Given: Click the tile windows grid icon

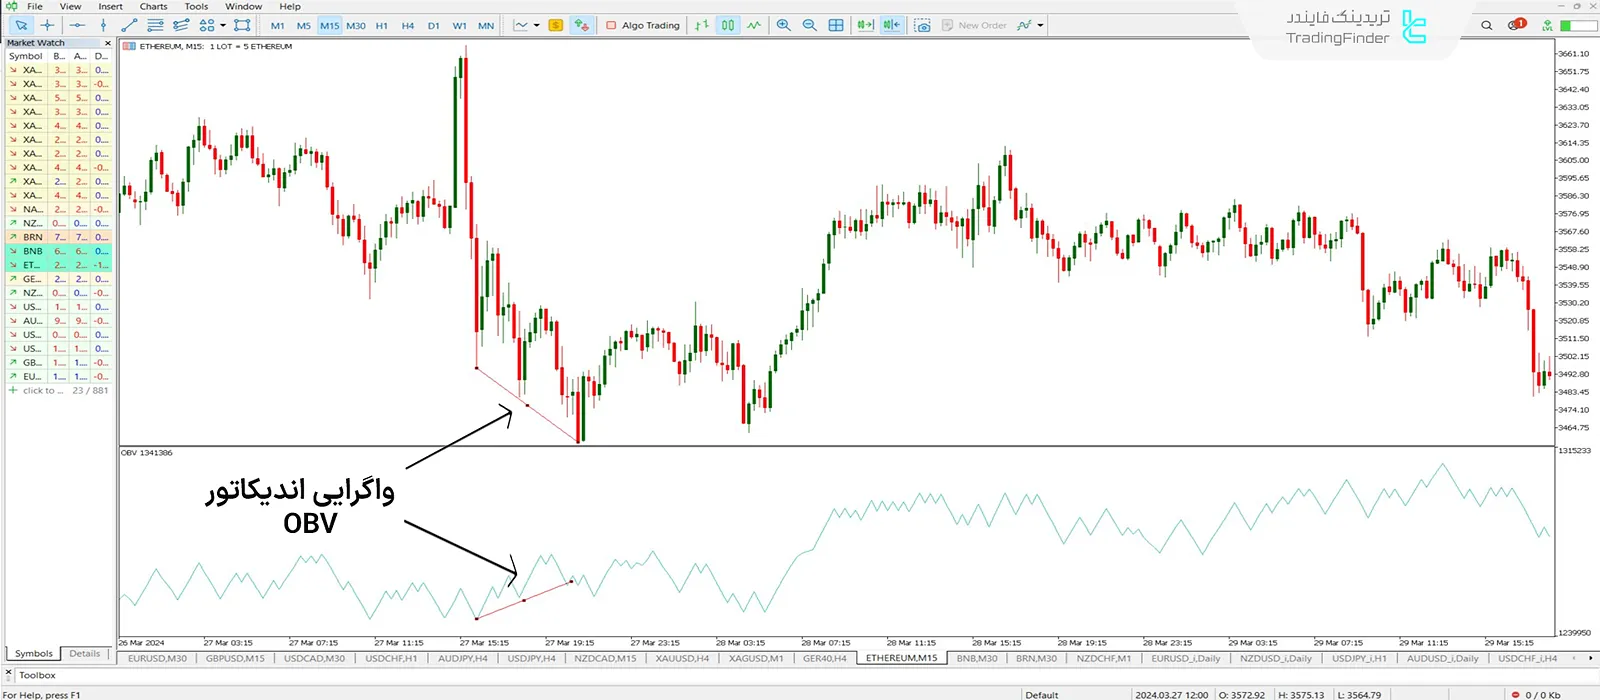Looking at the screenshot, I should (x=836, y=25).
